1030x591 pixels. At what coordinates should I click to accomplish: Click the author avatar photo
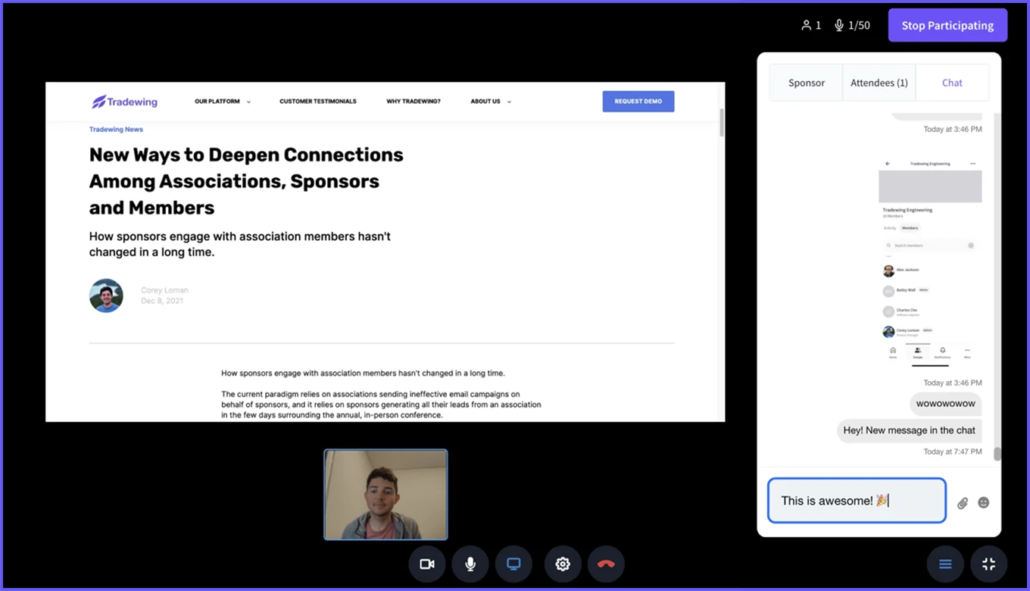(106, 296)
